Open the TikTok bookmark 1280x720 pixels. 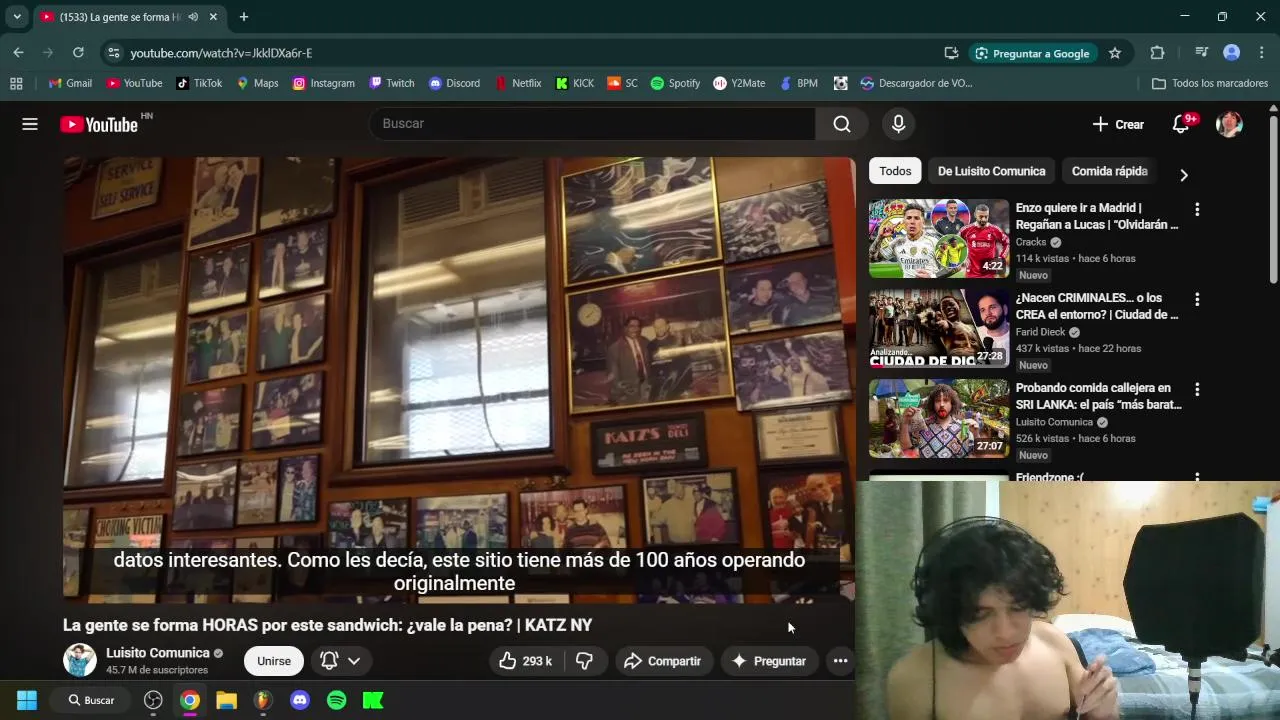pos(199,83)
